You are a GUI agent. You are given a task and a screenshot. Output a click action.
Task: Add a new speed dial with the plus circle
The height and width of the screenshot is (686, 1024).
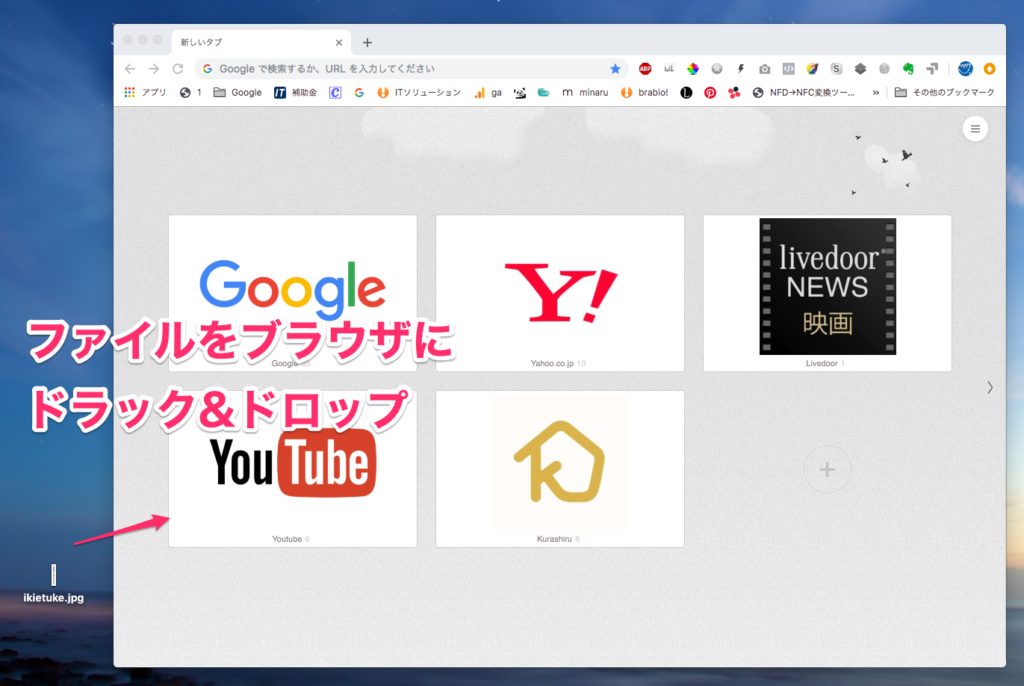827,469
